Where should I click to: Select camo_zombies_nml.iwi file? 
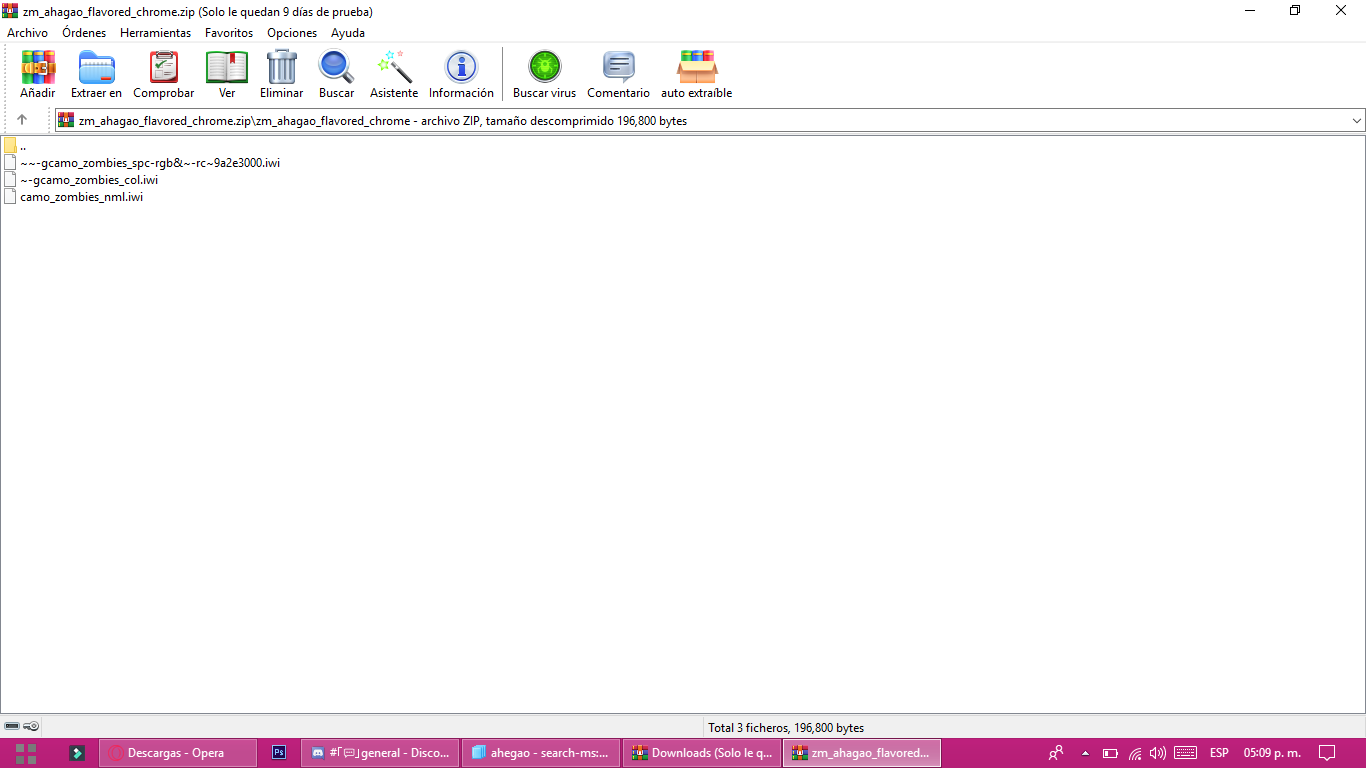tap(74, 197)
